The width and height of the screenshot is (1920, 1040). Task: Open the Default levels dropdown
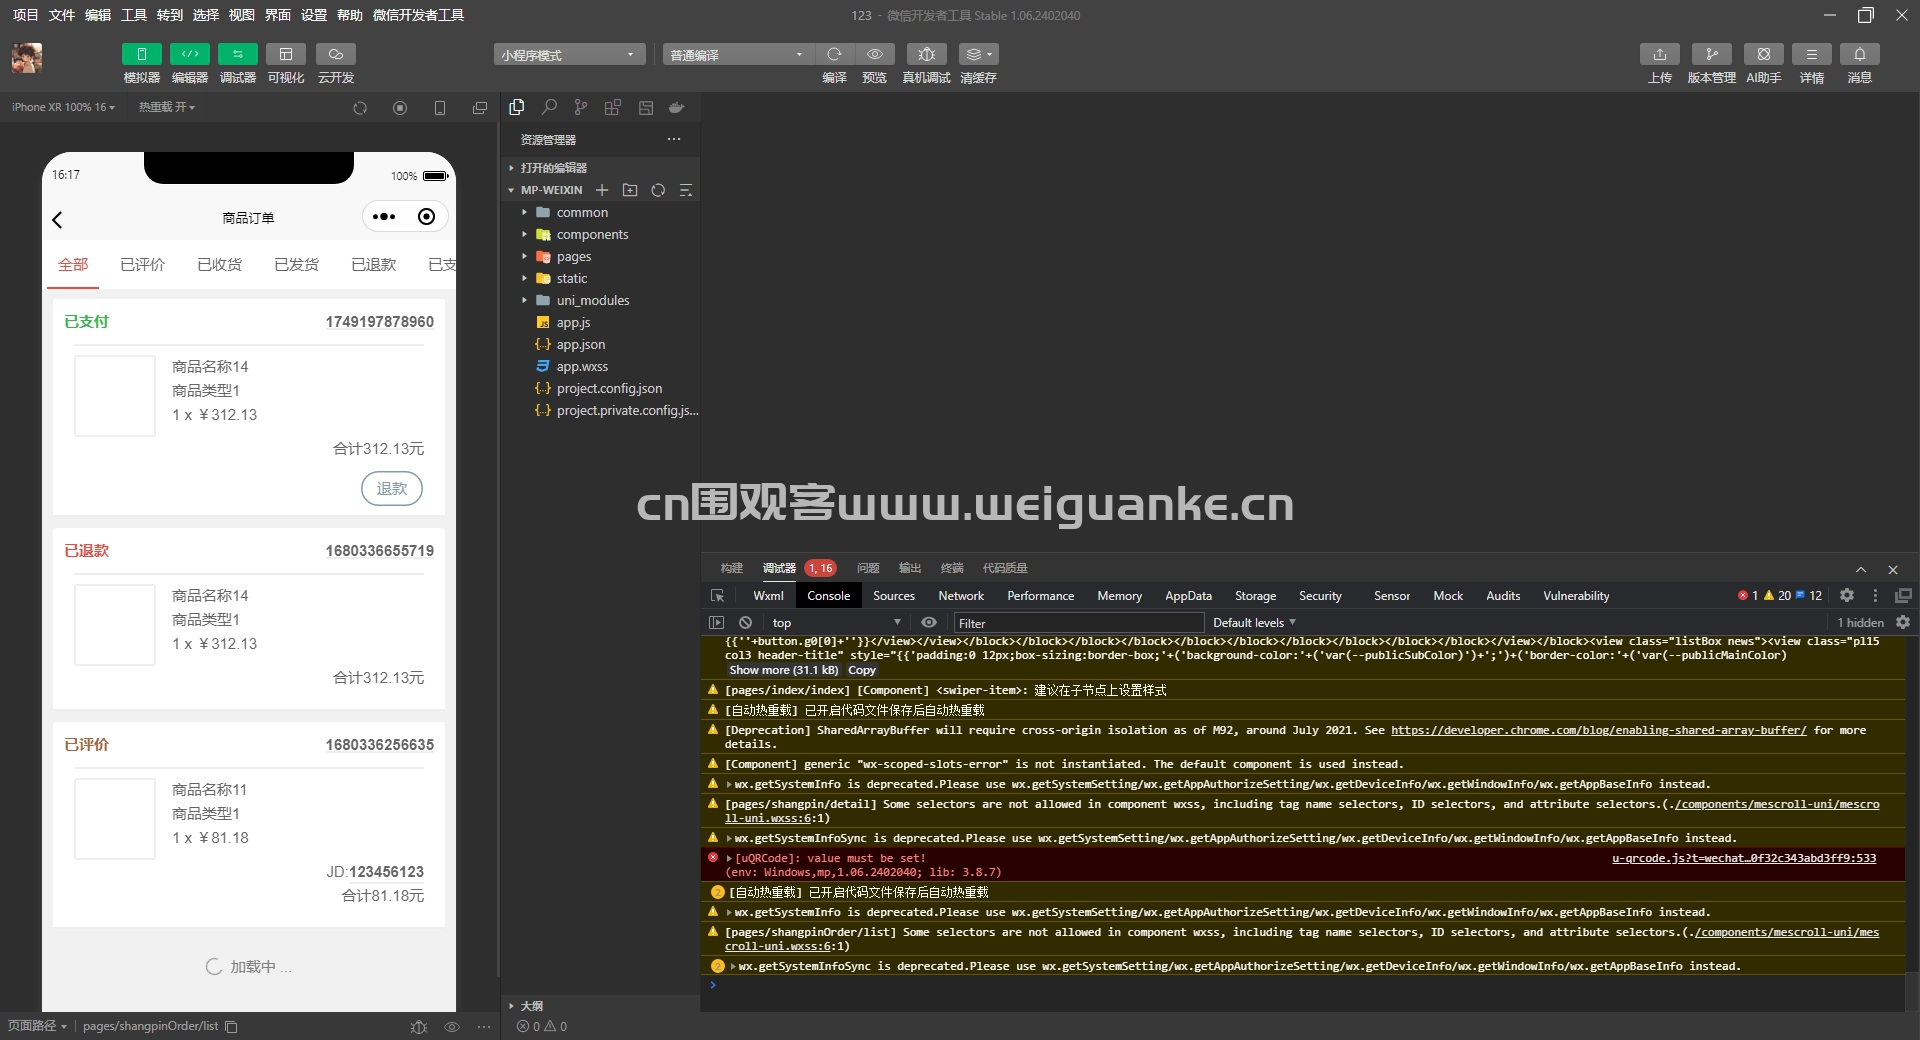[1254, 623]
